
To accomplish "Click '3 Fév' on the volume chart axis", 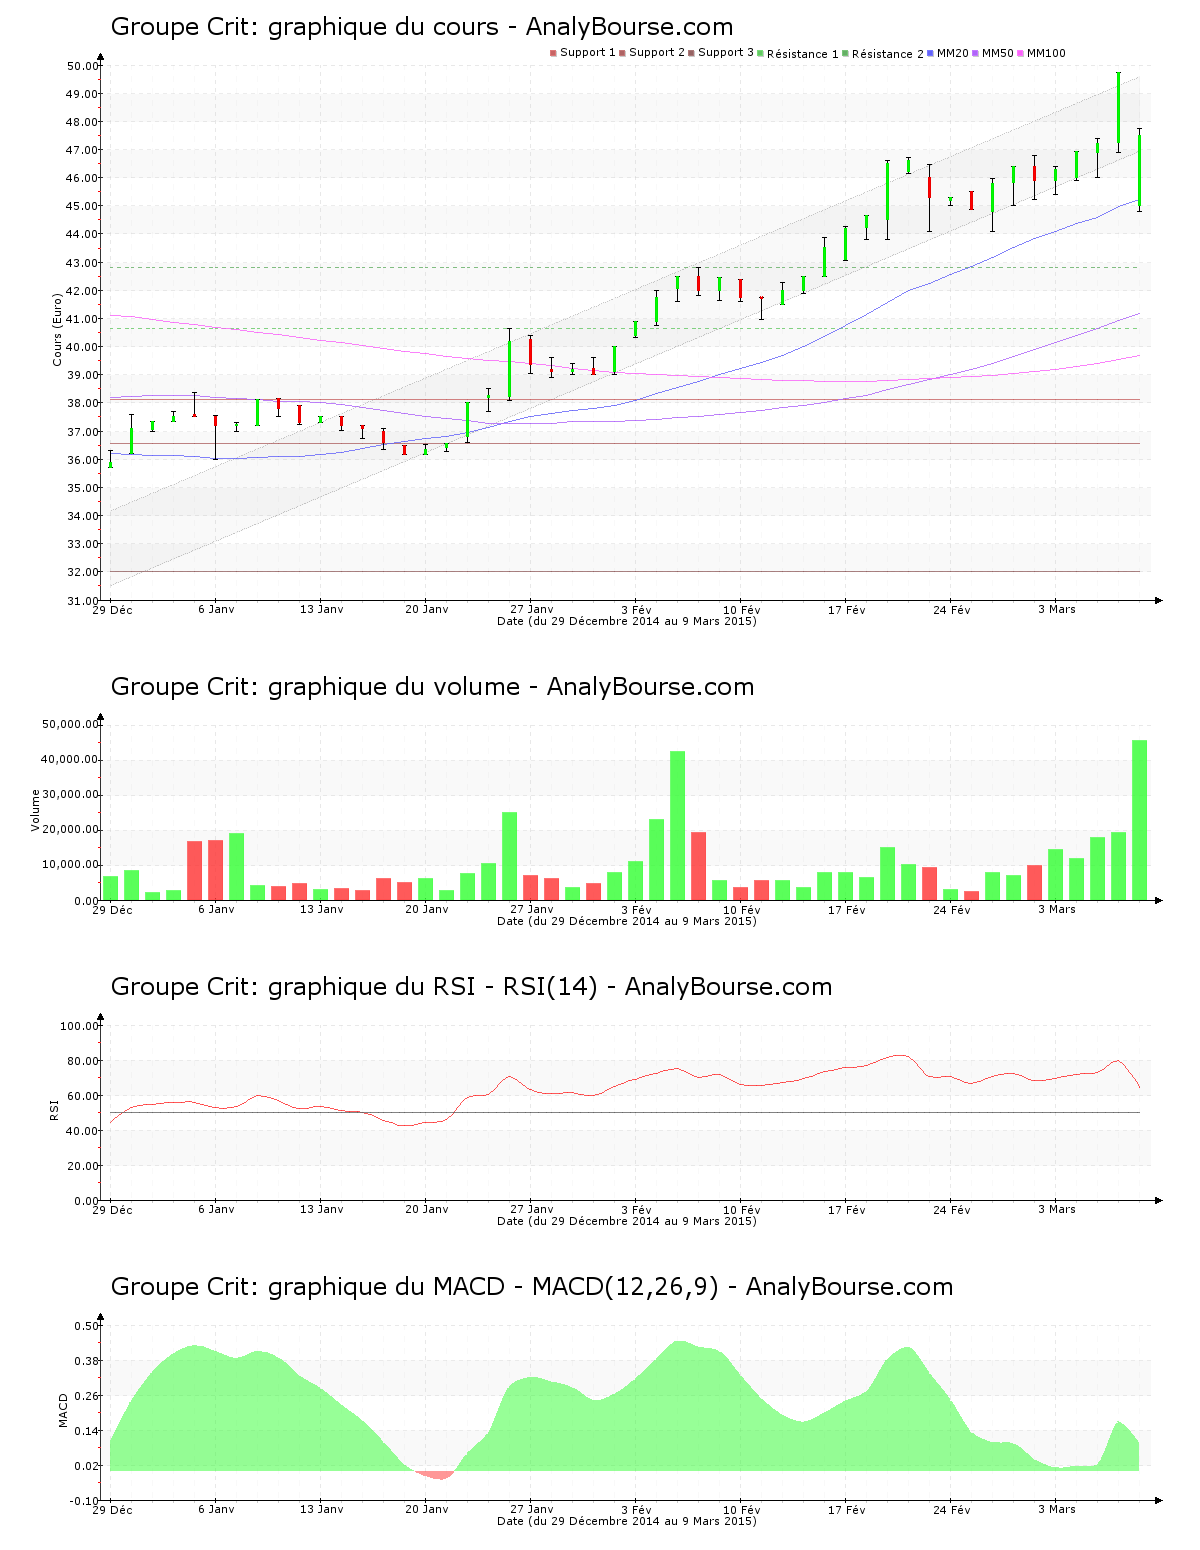I will click(636, 910).
